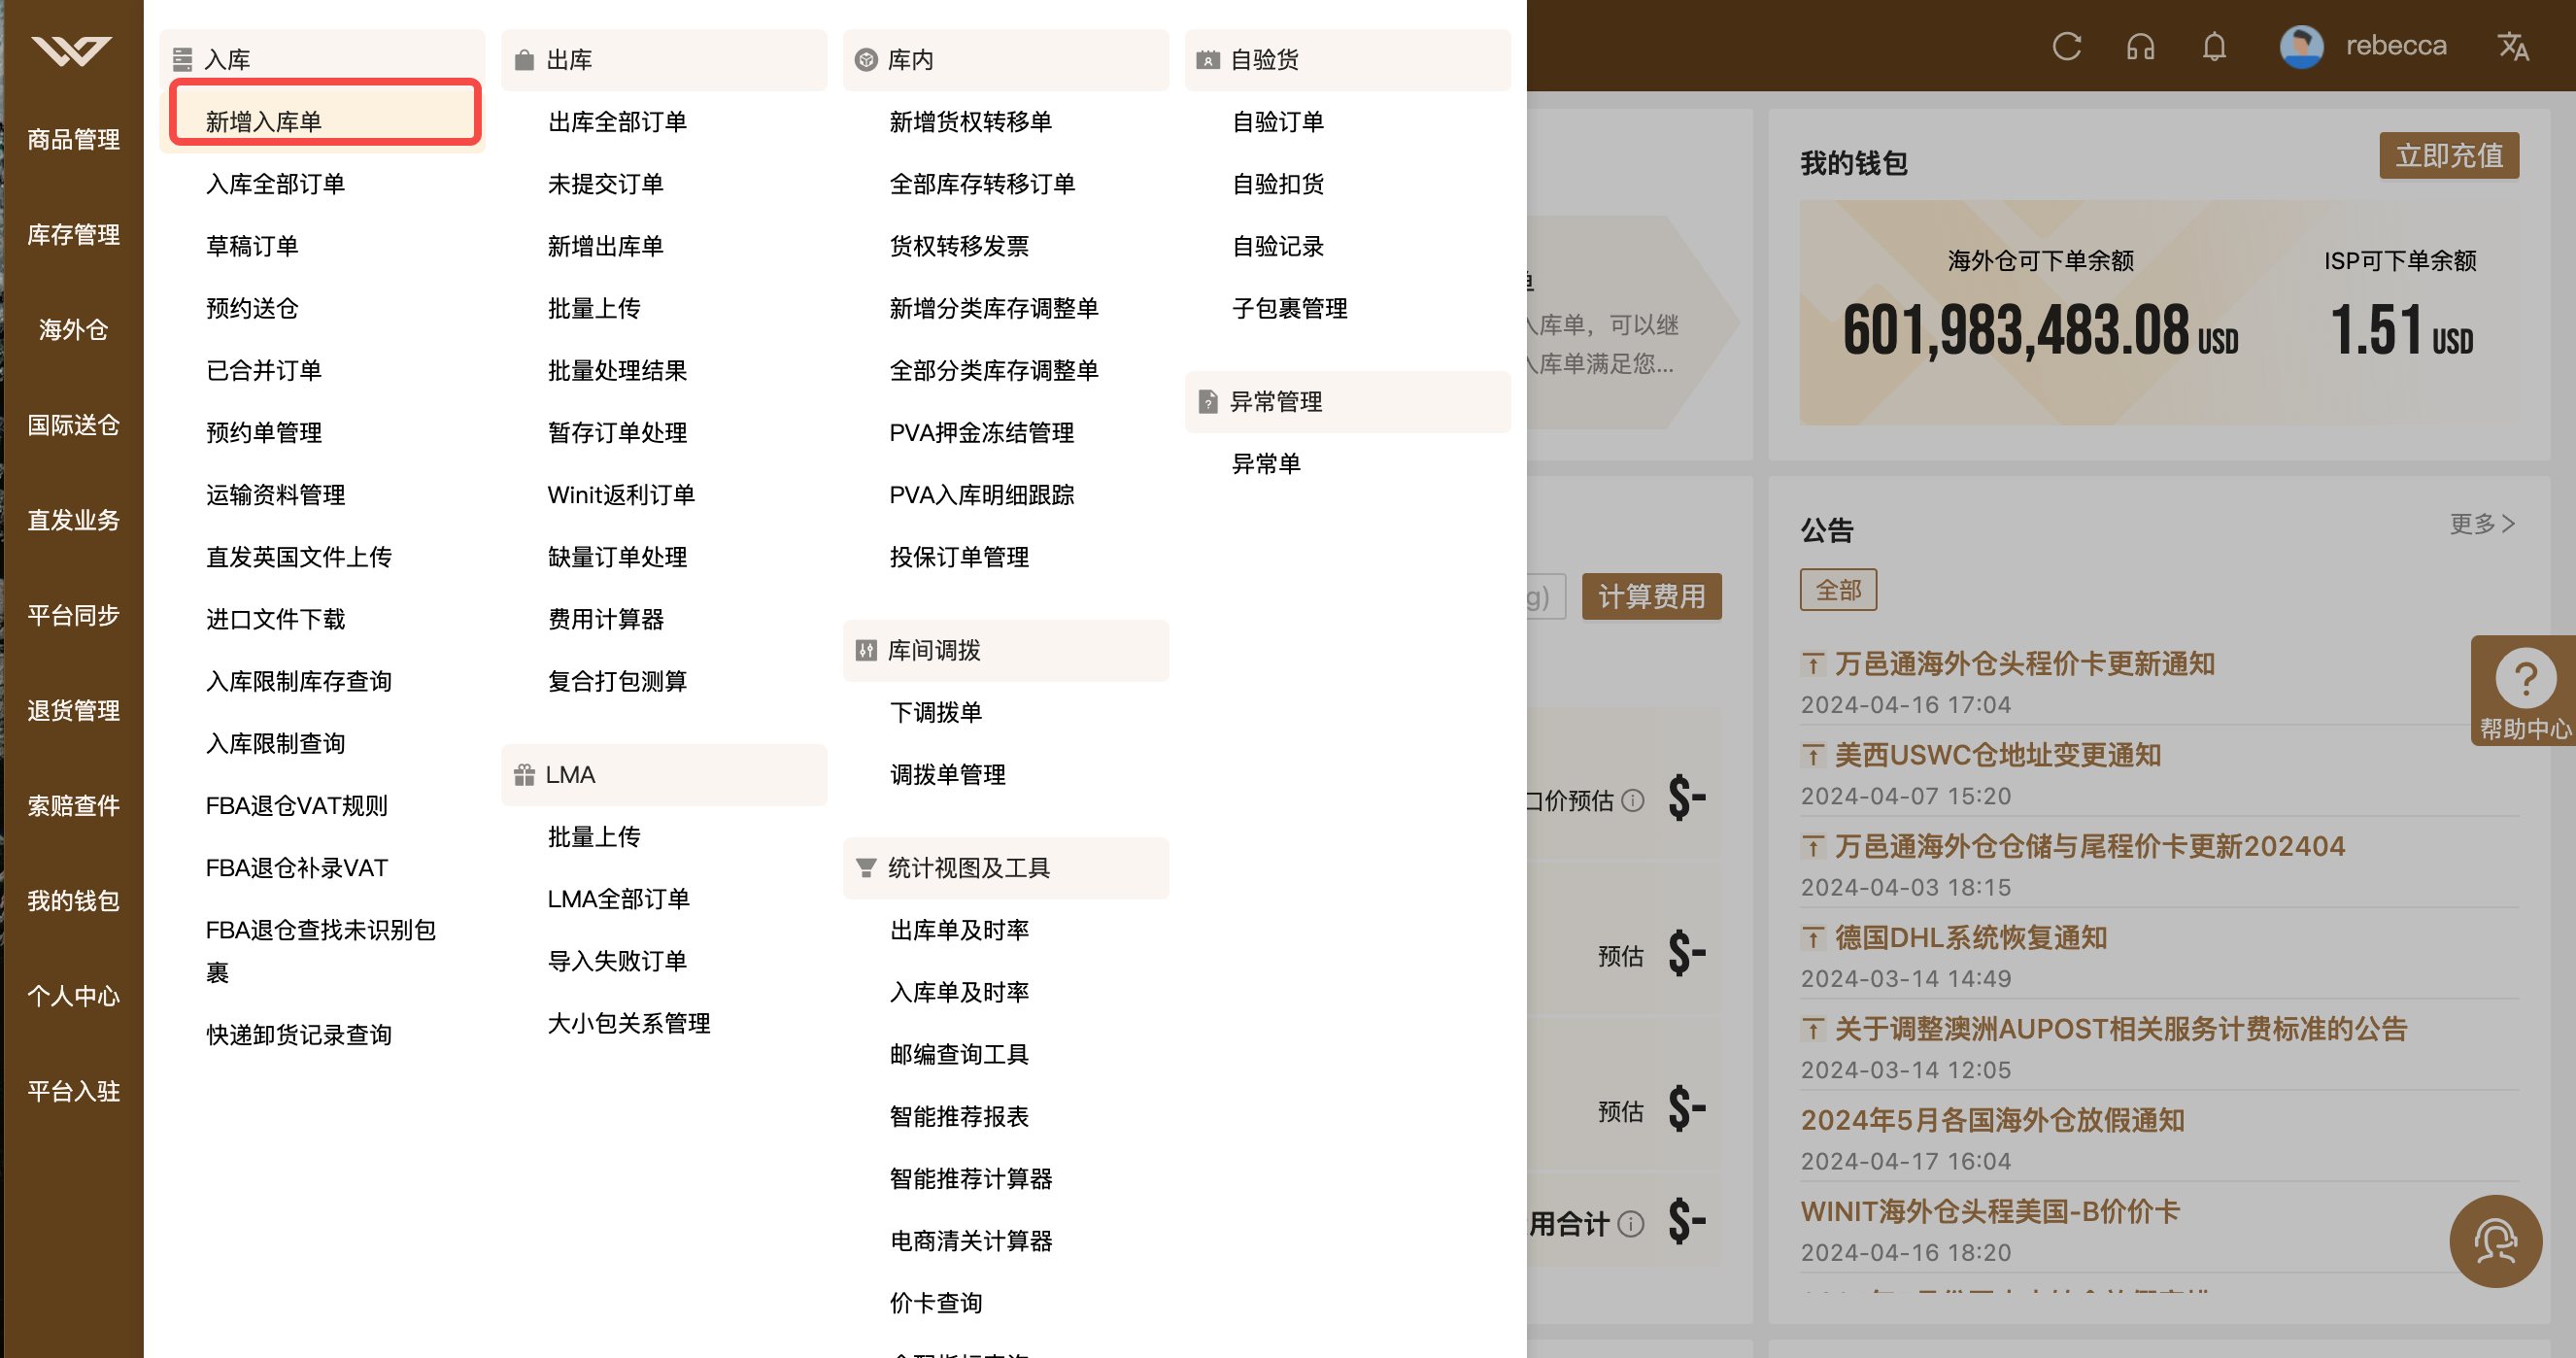Viewport: 2576px width, 1358px height.
Task: Open WINIT海外仓头程美国-B价价卡 announcement
Action: (x=1989, y=1211)
